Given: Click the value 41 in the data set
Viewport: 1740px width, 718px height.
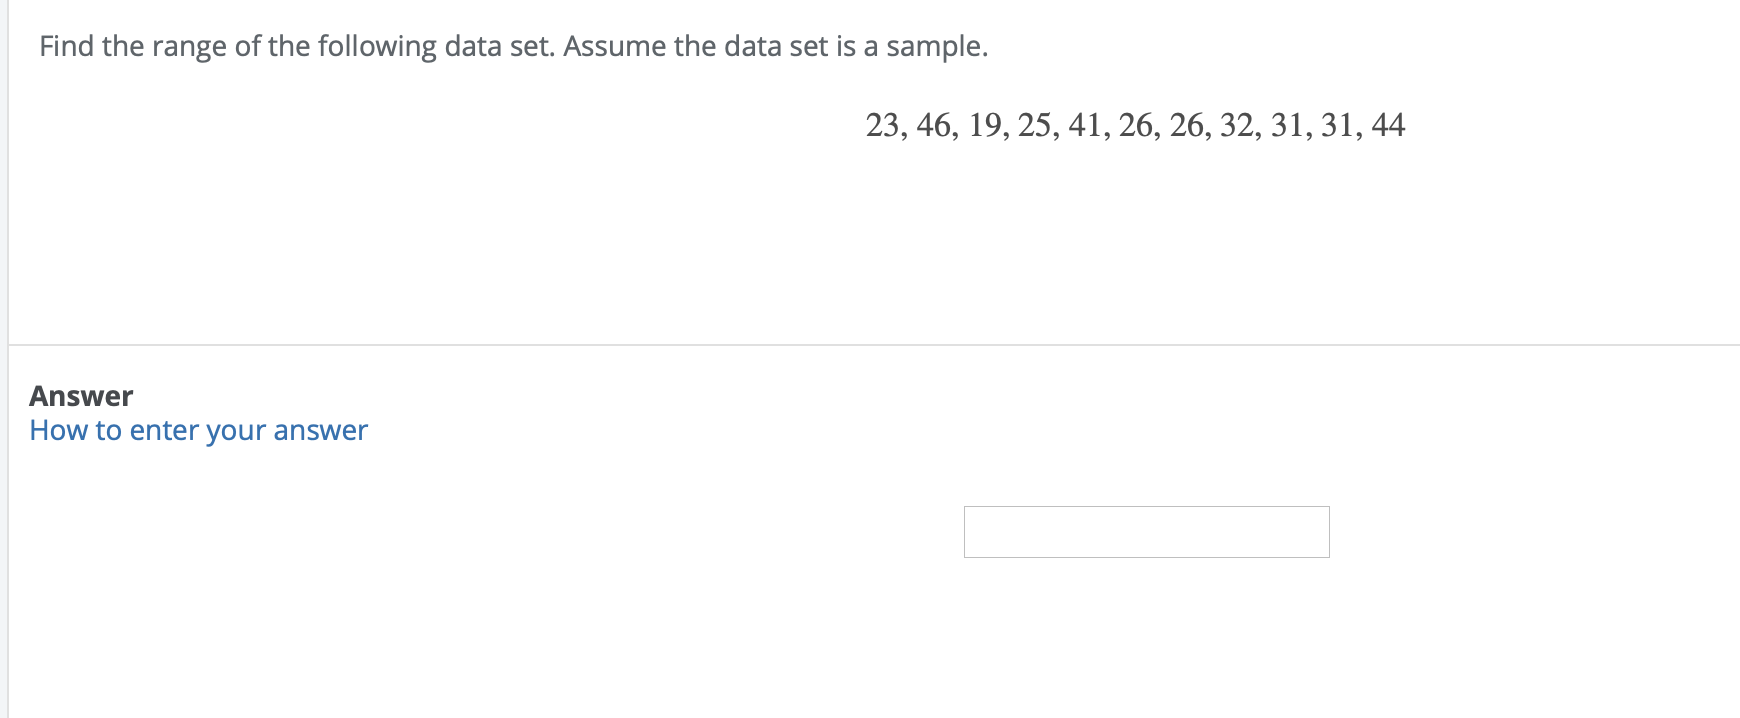Looking at the screenshot, I should click(1085, 125).
